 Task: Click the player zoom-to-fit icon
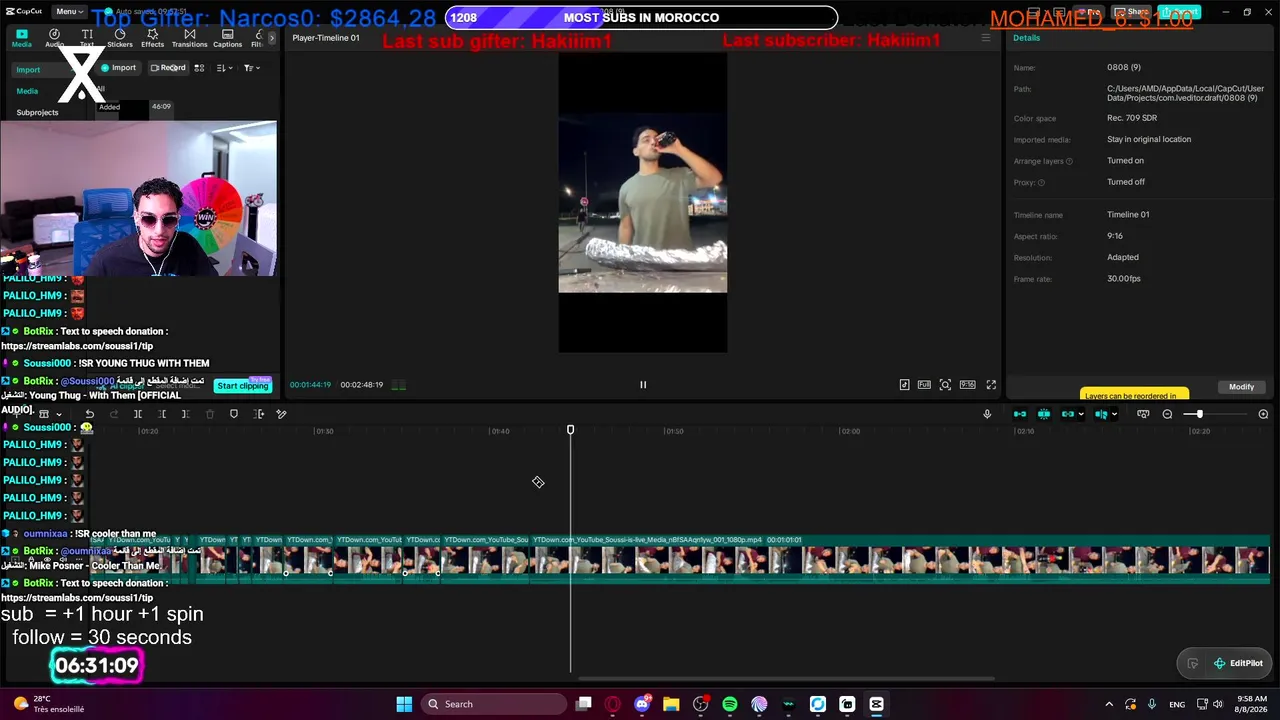[x=924, y=384]
